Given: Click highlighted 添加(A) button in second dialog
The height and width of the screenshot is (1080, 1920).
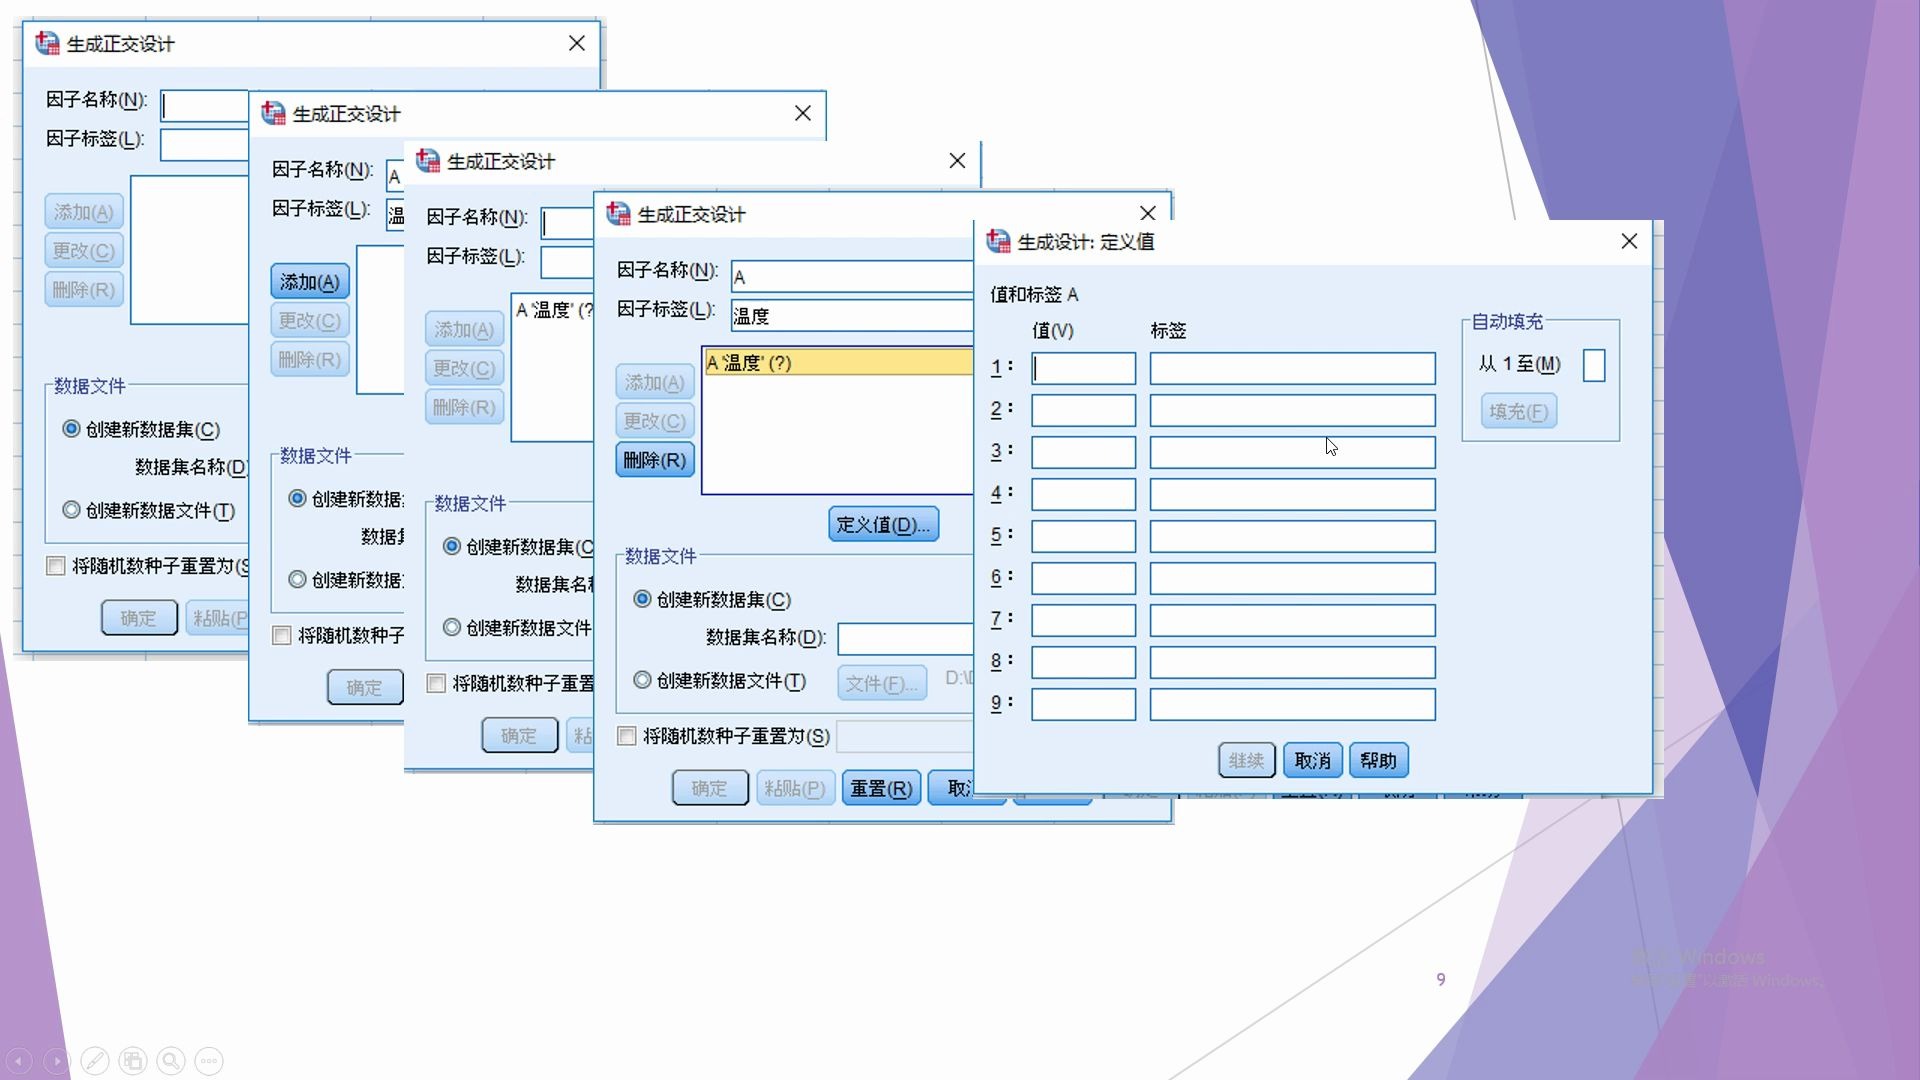Looking at the screenshot, I should 310,282.
